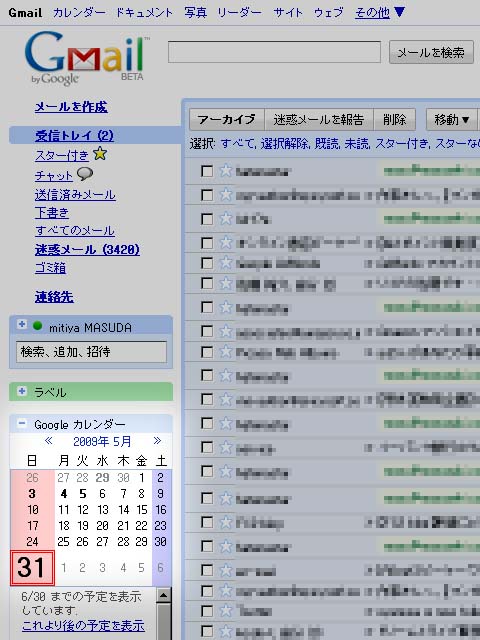Focus the mail search field
The image size is (480, 640).
274,52
